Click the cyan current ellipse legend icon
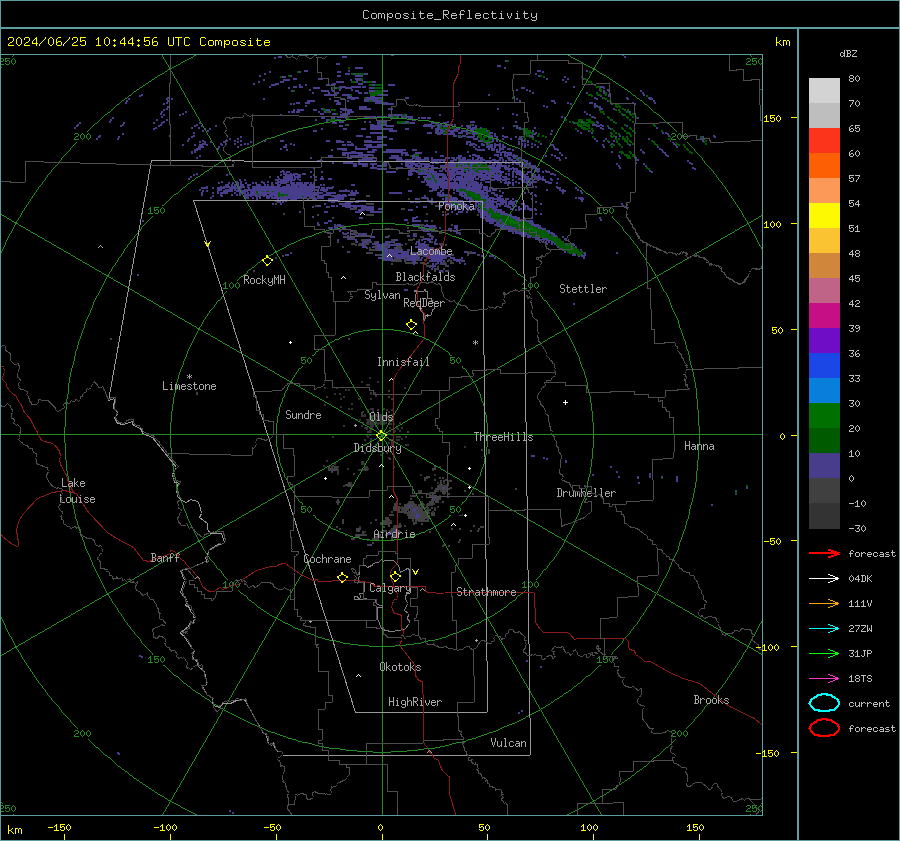Image resolution: width=900 pixels, height=841 pixels. tap(824, 703)
